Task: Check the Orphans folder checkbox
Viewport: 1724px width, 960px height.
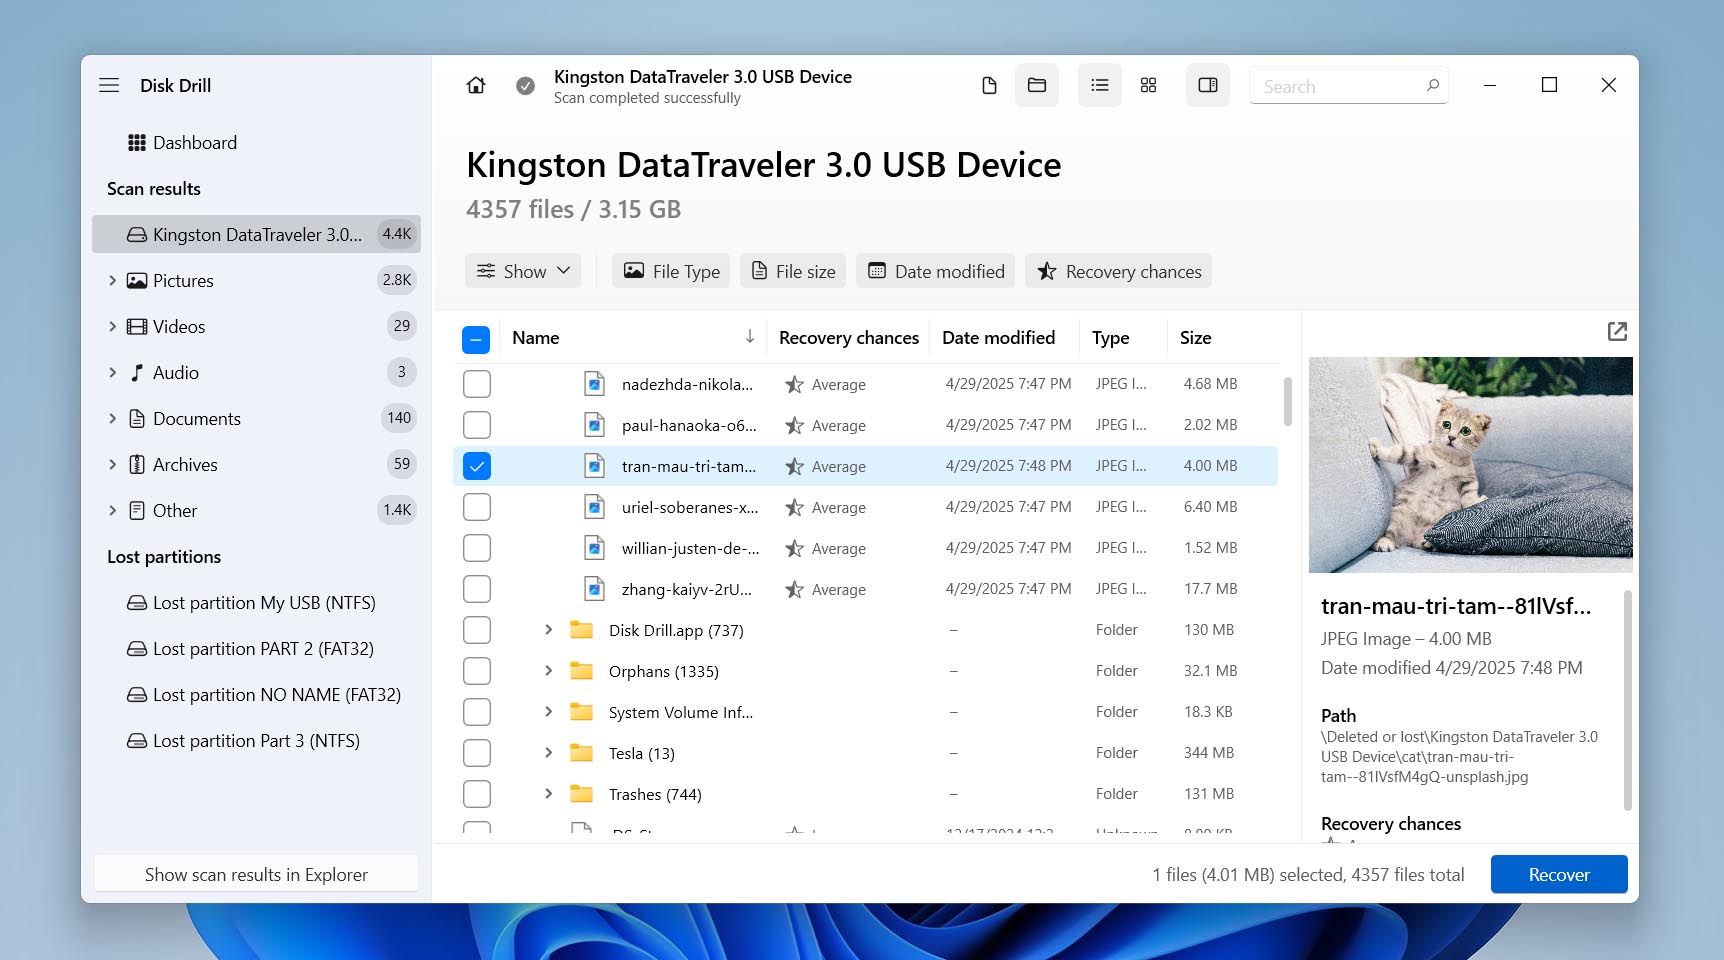Action: click(x=477, y=671)
